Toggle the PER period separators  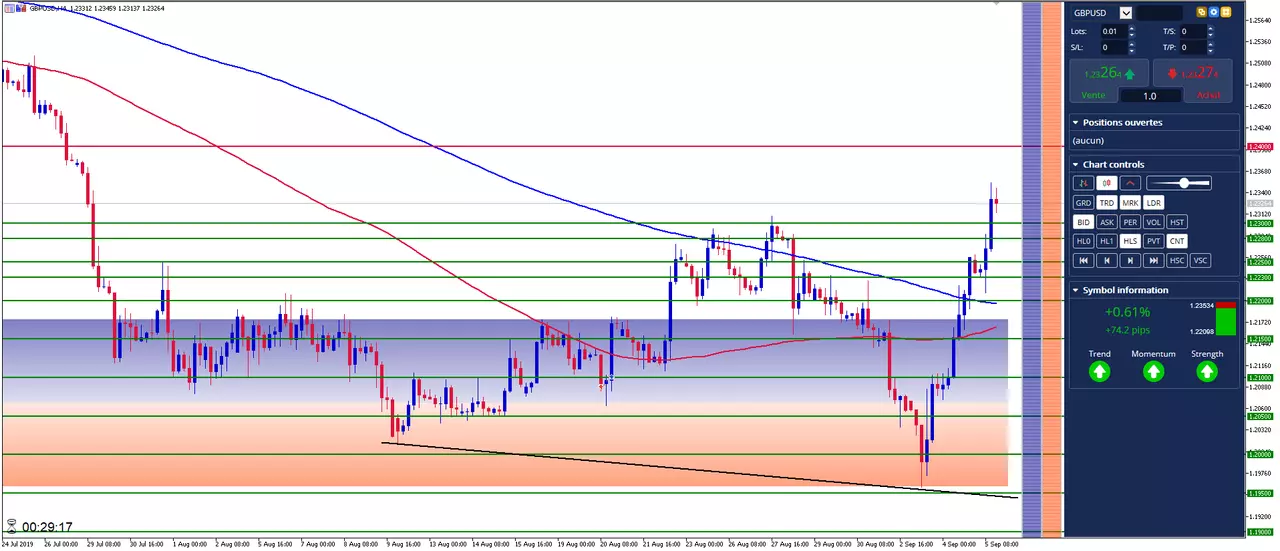coord(1131,222)
